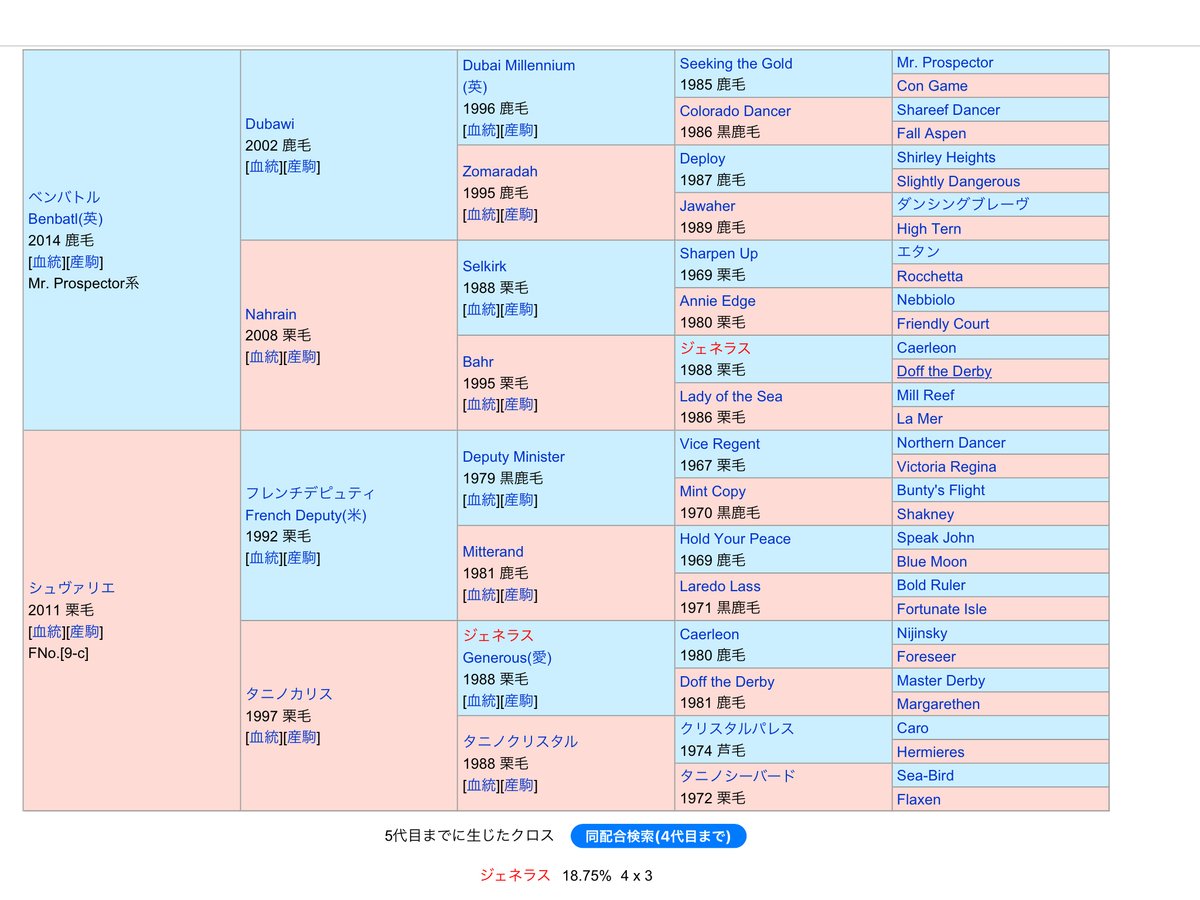Image resolution: width=1200 pixels, height=900 pixels.
Task: Open the Mint Copy link
Action: pos(713,492)
